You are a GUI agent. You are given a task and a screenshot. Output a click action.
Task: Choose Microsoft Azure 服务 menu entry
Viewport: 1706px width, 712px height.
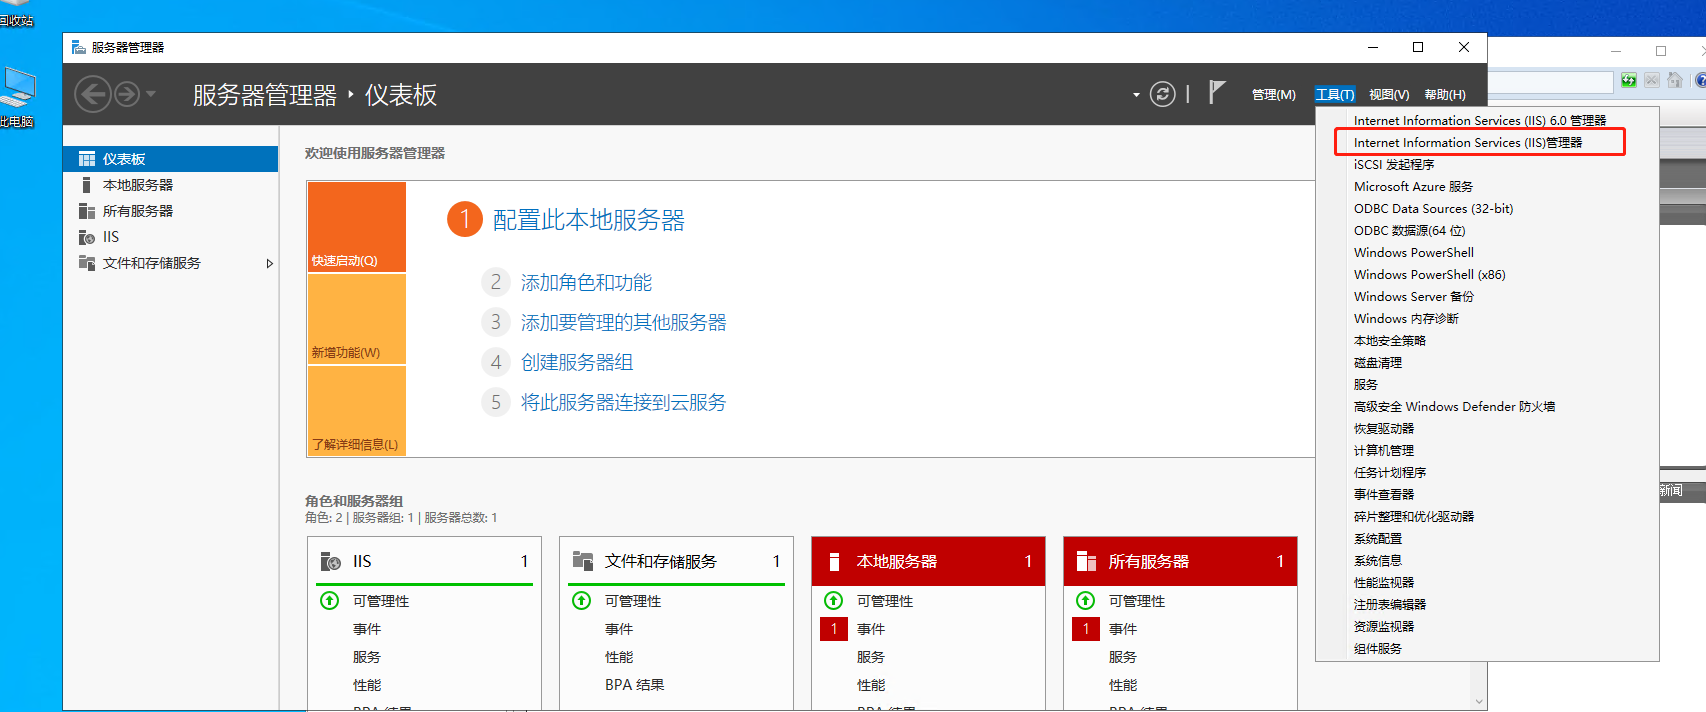(1413, 187)
